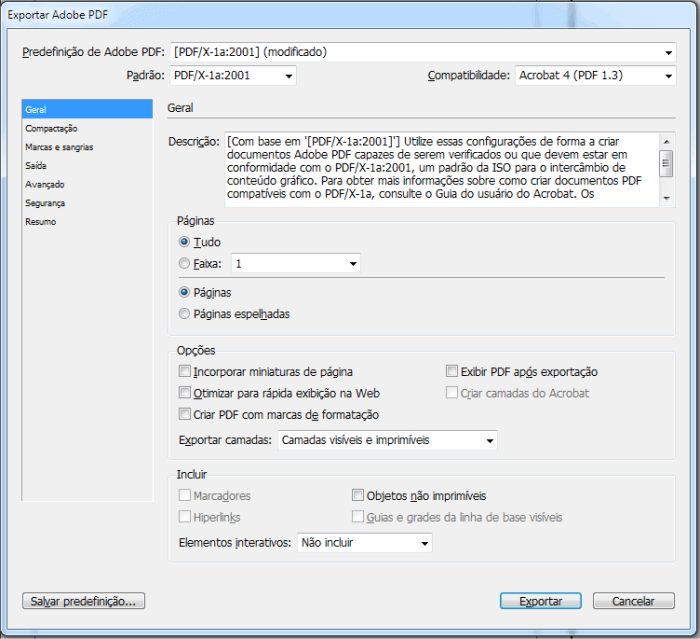Select the Páginas radio option
The width and height of the screenshot is (700, 639).
(x=184, y=292)
